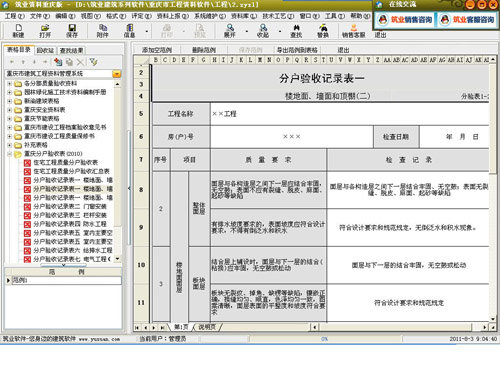The image size is (500, 375).
Task: Select 分户验收记录表二 门窗安装
Action: 70,206
